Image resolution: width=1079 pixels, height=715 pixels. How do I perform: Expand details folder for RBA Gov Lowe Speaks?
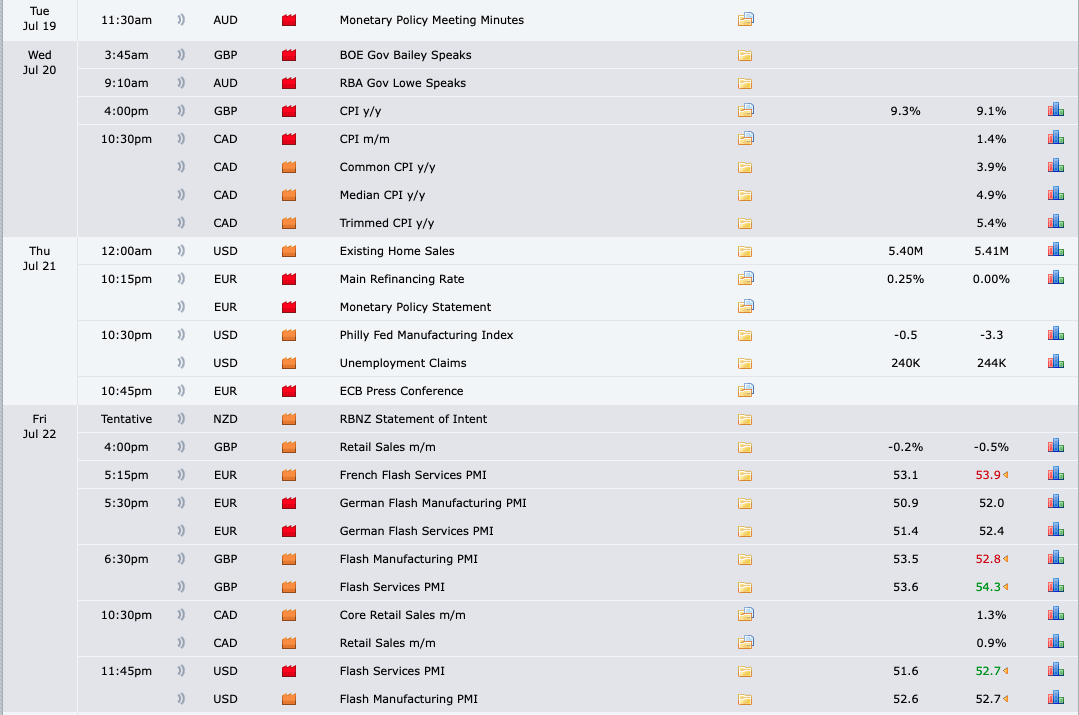pos(745,83)
